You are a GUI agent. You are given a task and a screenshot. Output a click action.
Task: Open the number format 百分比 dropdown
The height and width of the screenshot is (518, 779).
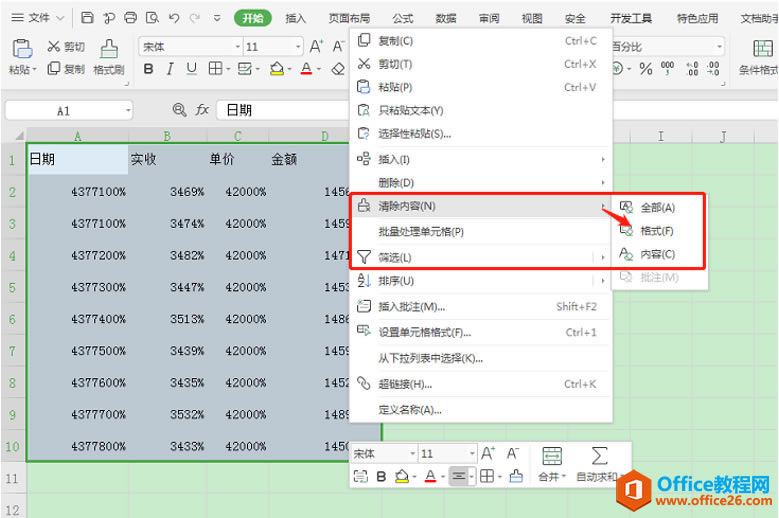coord(719,47)
